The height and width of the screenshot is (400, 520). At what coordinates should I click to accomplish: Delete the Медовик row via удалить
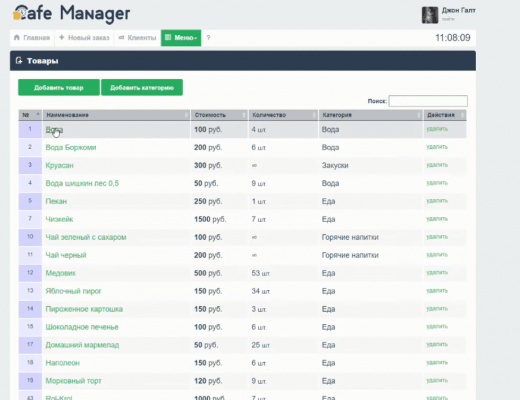pyautogui.click(x=437, y=273)
